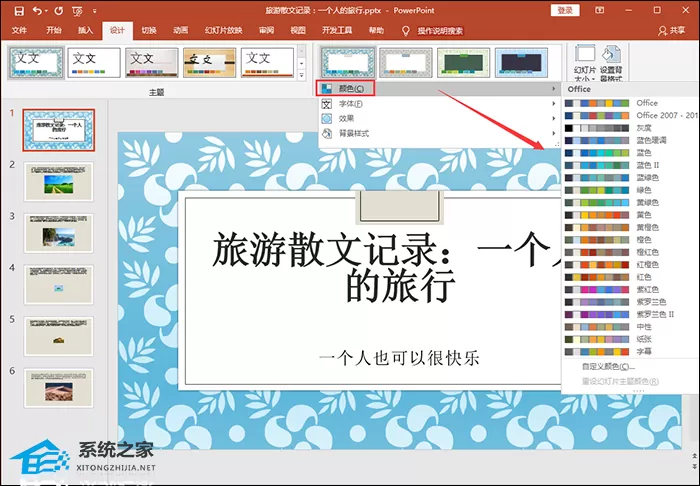This screenshot has height=486, width=700.
Task: Select the 灰度 grayscale color scheme
Action: (630, 128)
